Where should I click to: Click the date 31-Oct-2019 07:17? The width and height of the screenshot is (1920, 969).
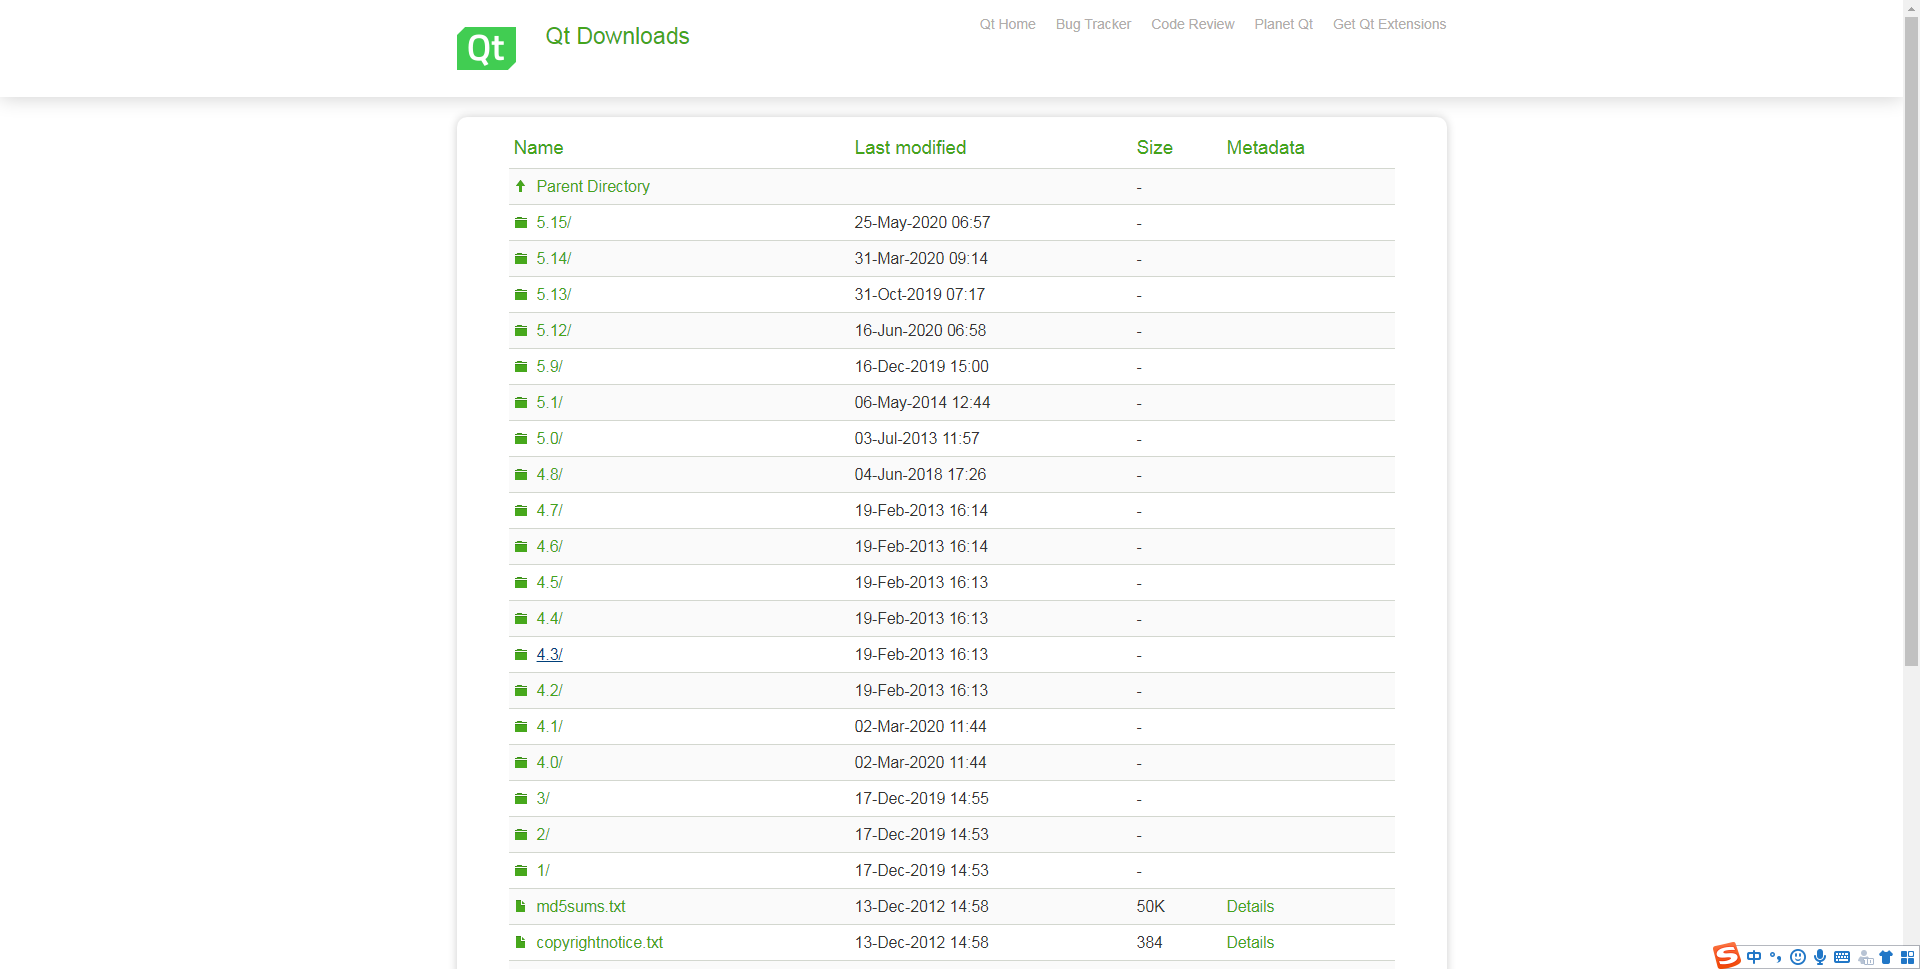(x=919, y=294)
